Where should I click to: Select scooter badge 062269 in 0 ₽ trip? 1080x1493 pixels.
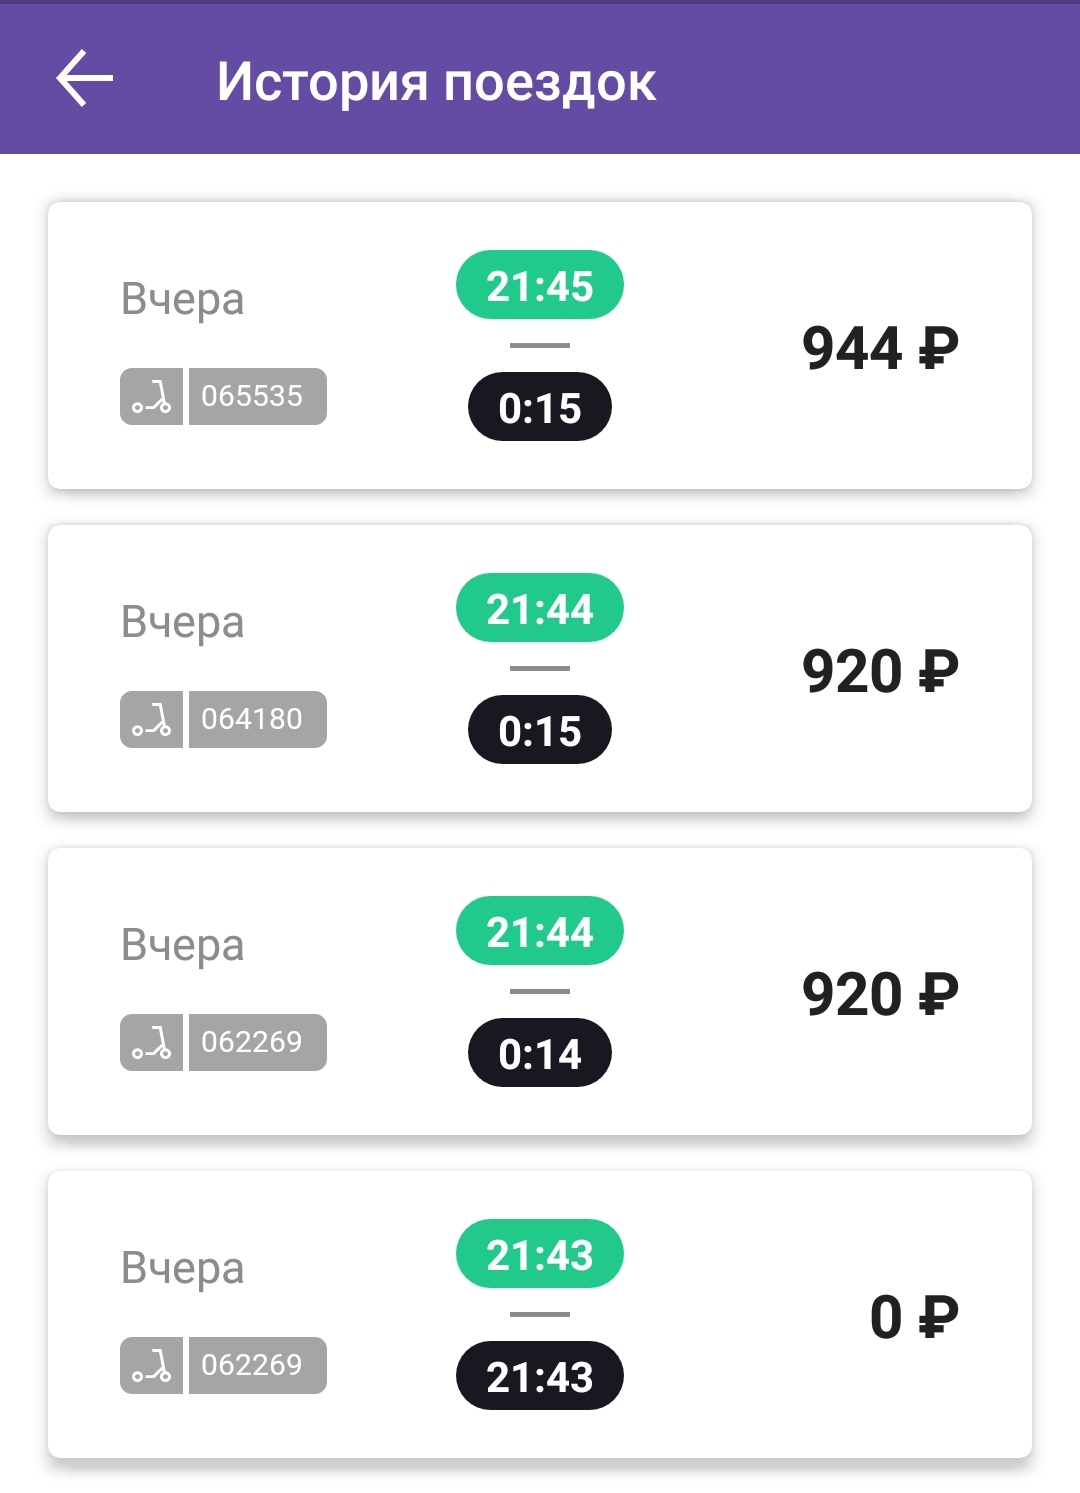click(258, 1366)
